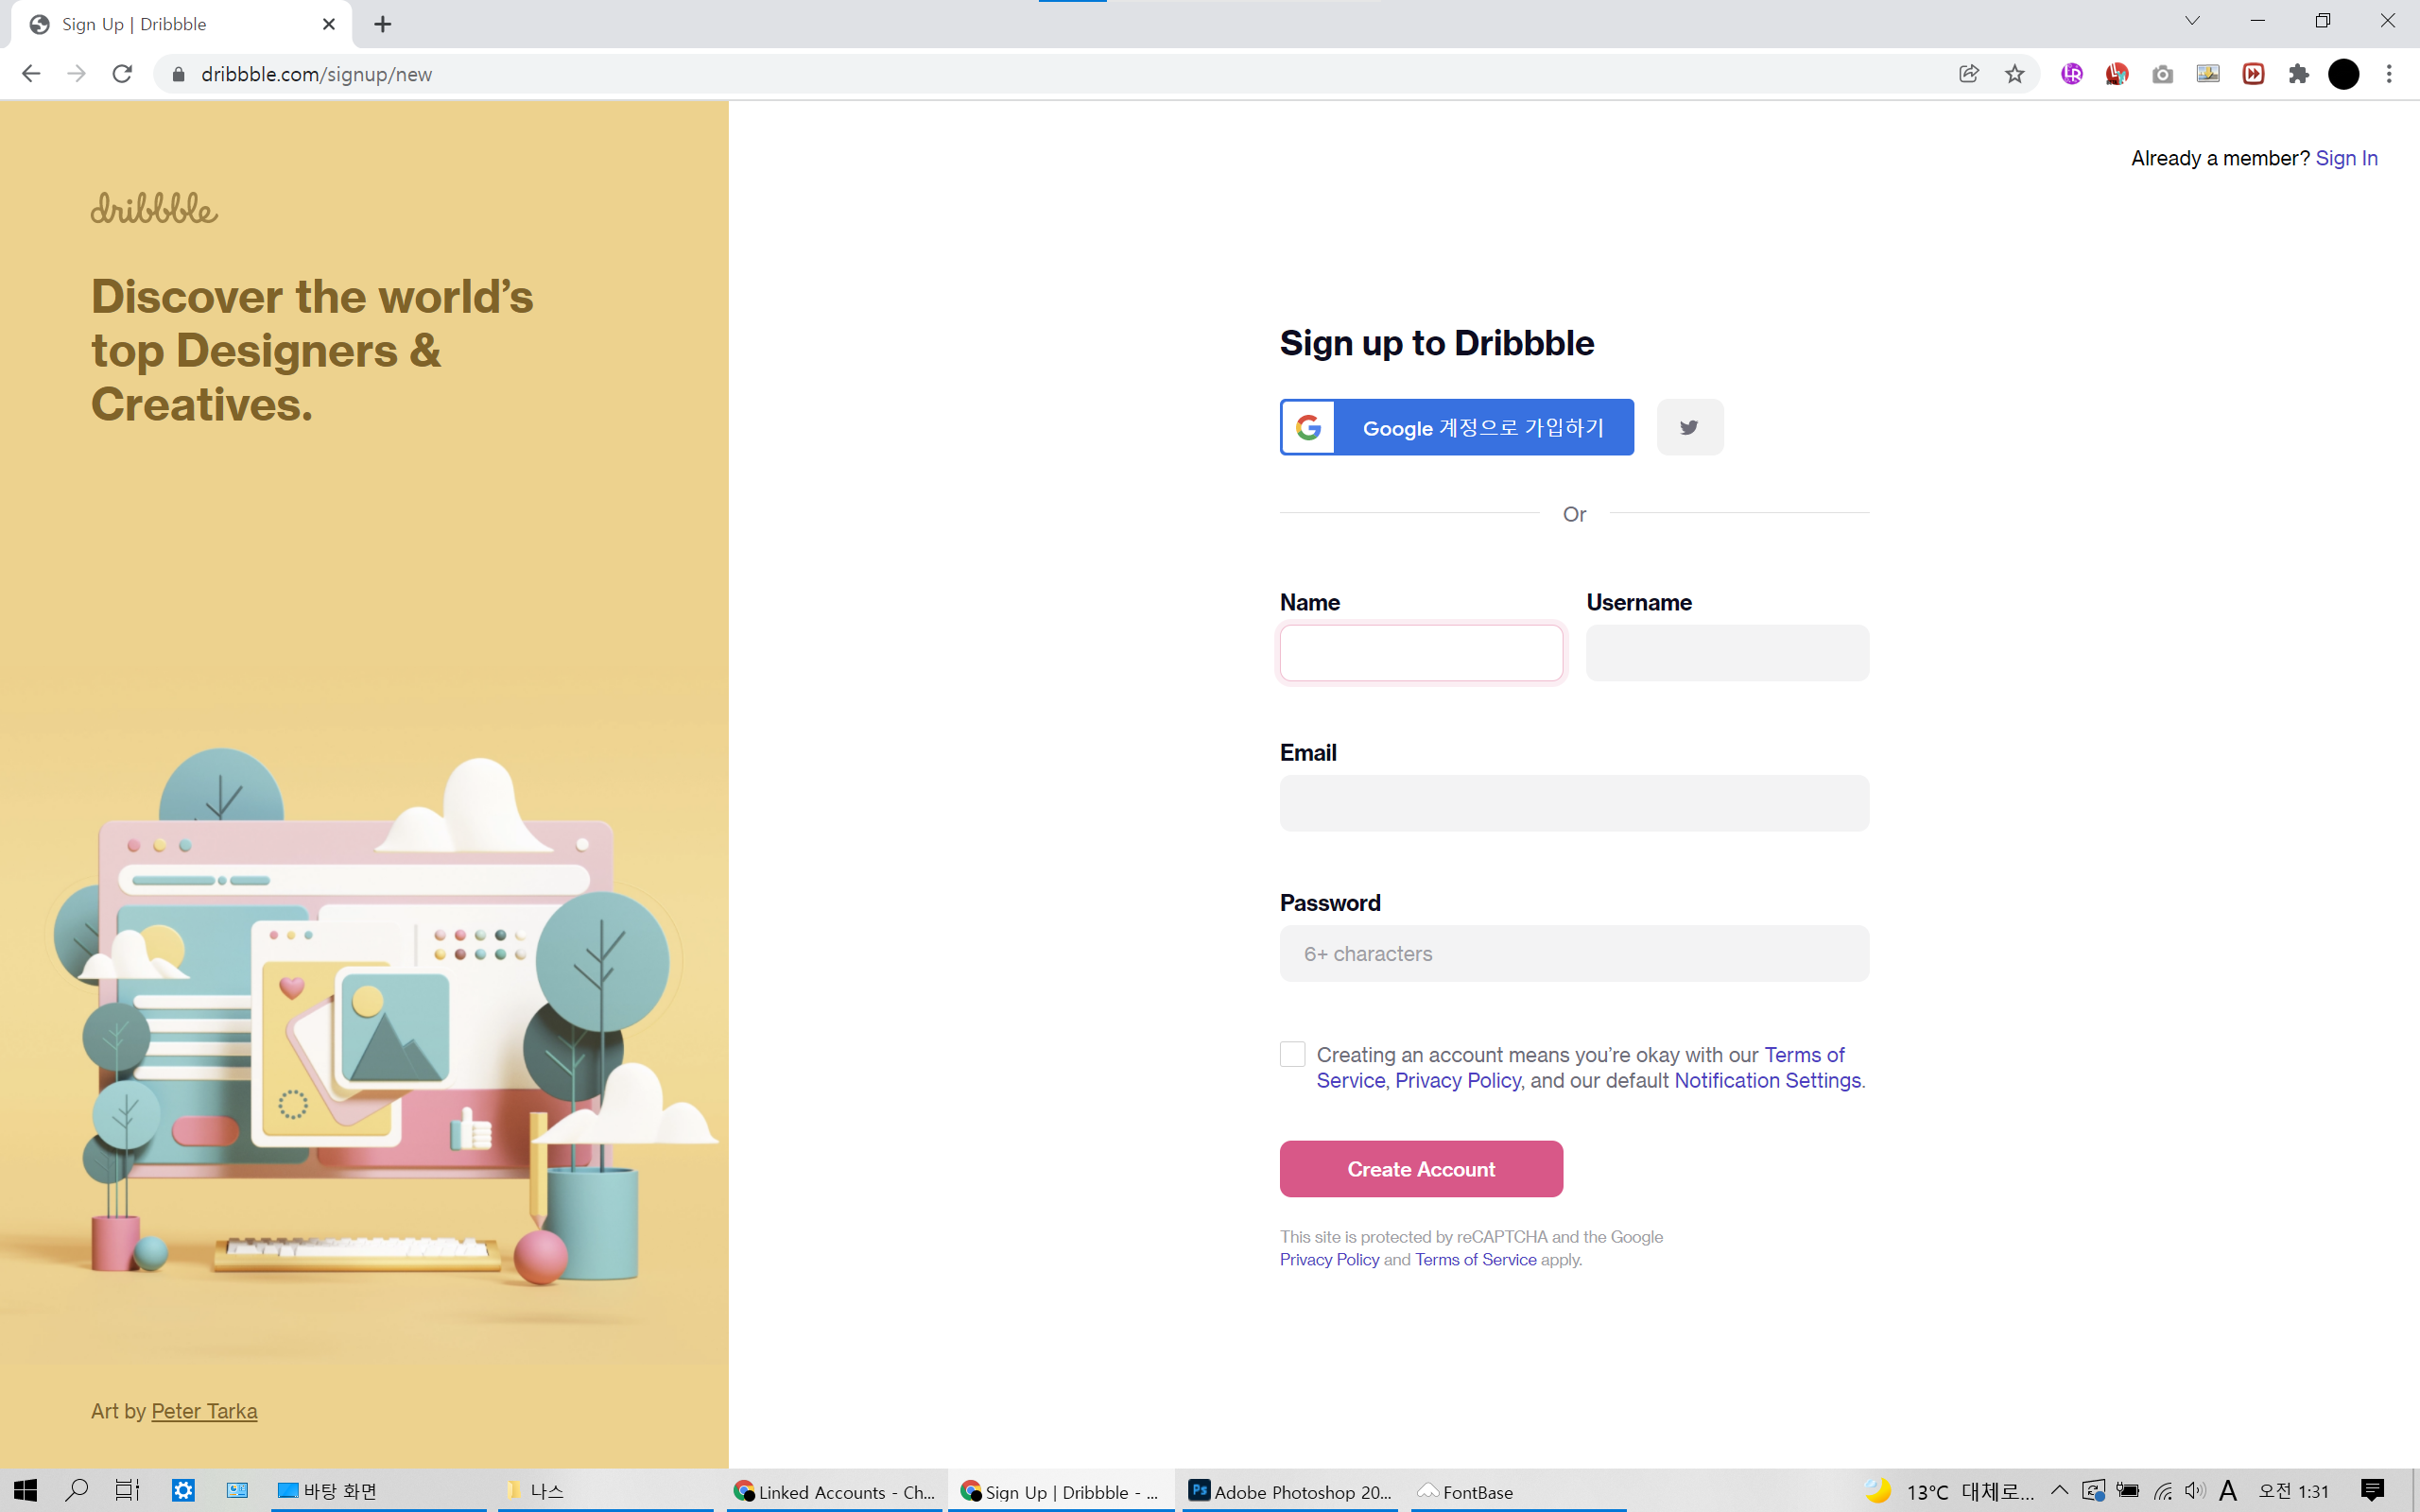The width and height of the screenshot is (2420, 1512).
Task: Switch to Adobe Photoshop in the taskbar
Action: [x=1290, y=1491]
